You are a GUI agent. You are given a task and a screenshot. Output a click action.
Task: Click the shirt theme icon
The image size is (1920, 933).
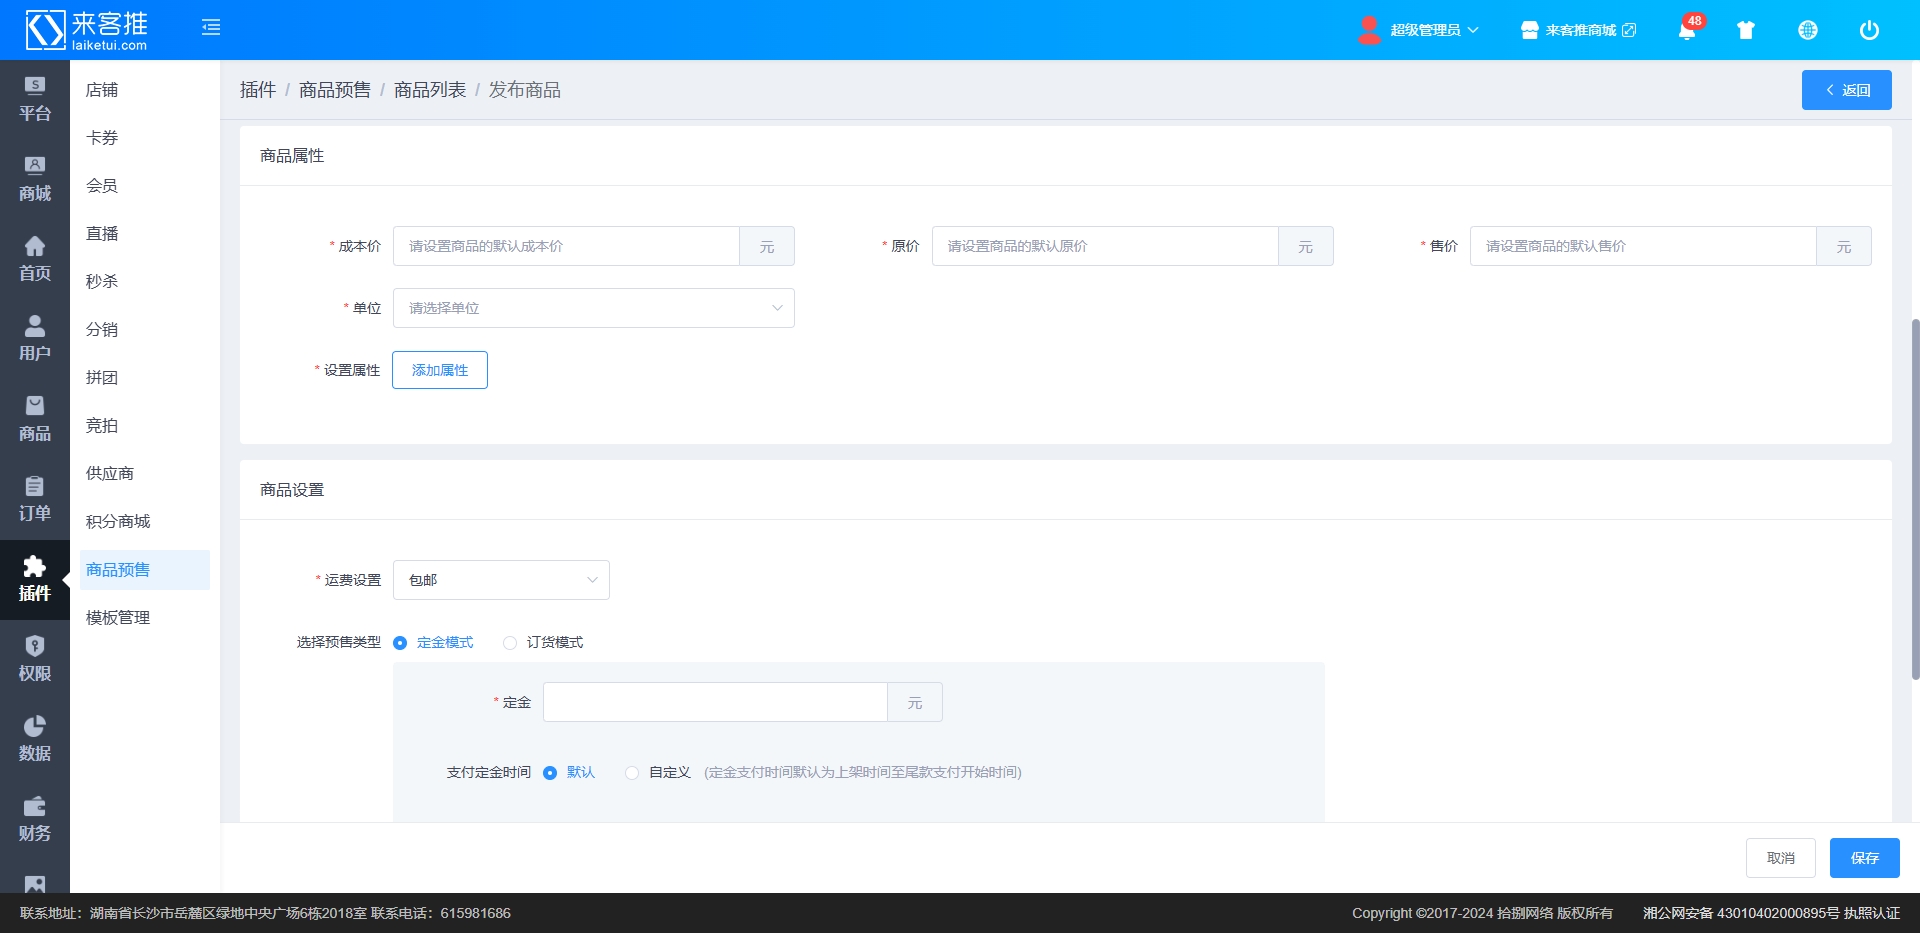pos(1746,30)
